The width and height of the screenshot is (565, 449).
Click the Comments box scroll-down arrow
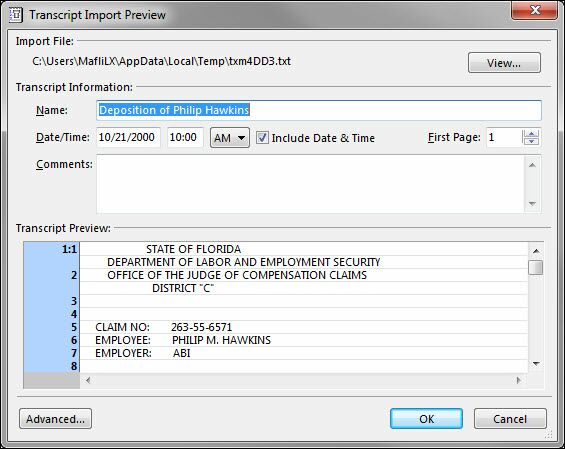[533, 204]
